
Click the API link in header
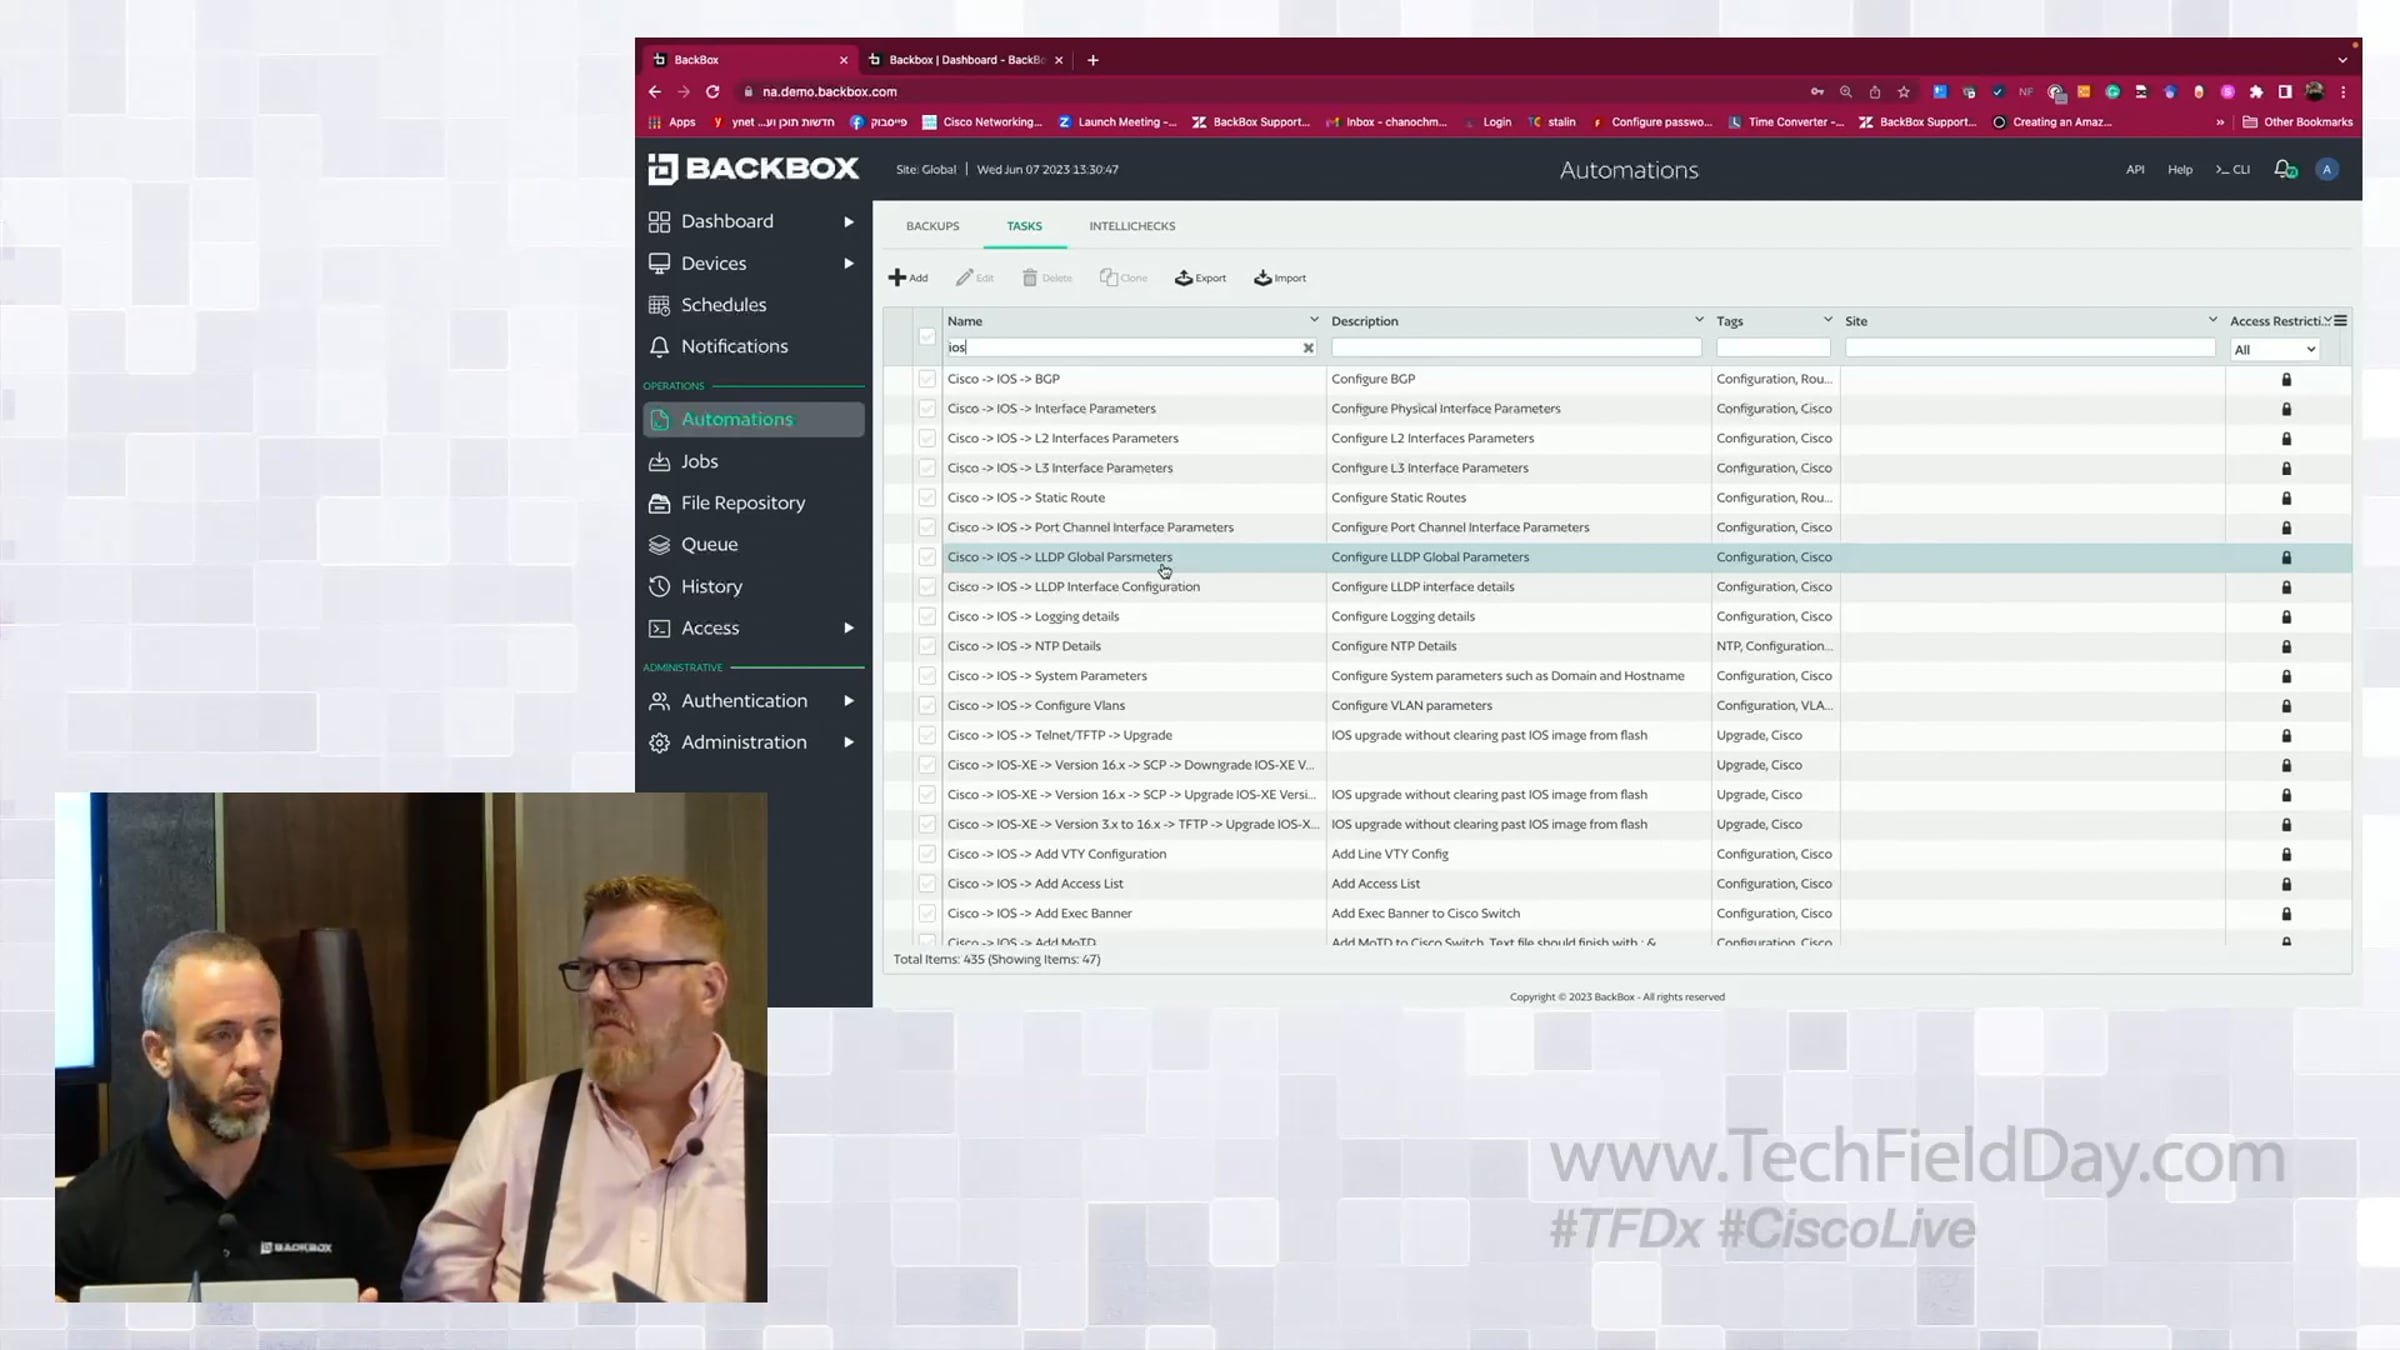(2134, 169)
